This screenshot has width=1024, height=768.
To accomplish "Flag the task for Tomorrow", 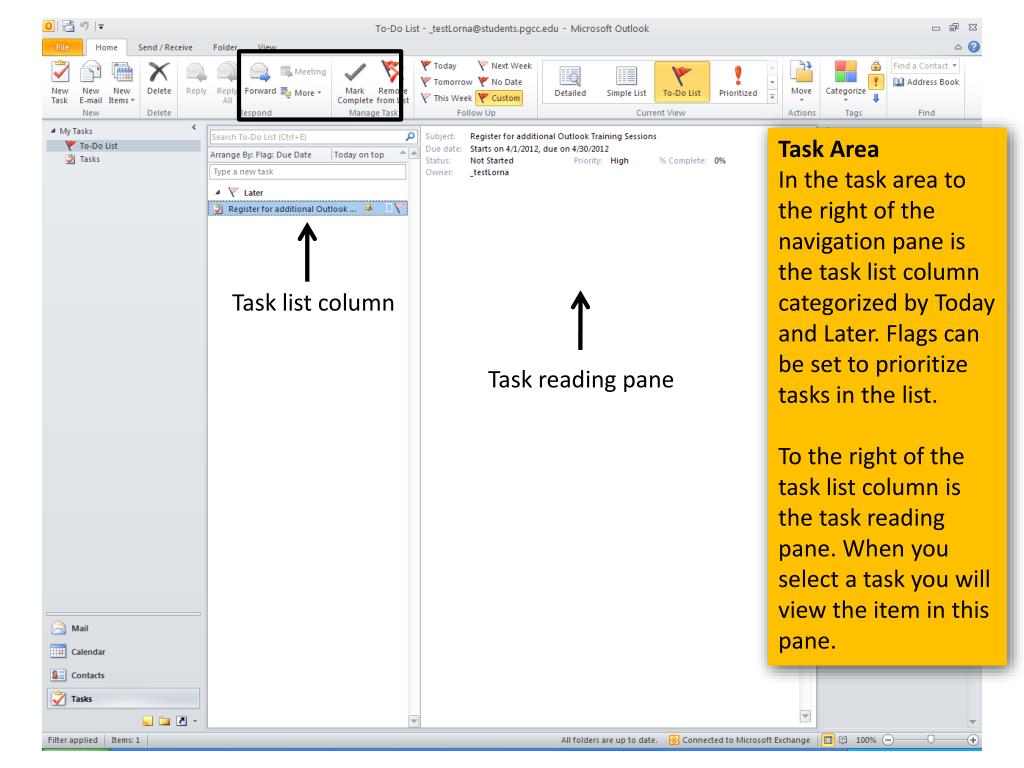I will (447, 82).
